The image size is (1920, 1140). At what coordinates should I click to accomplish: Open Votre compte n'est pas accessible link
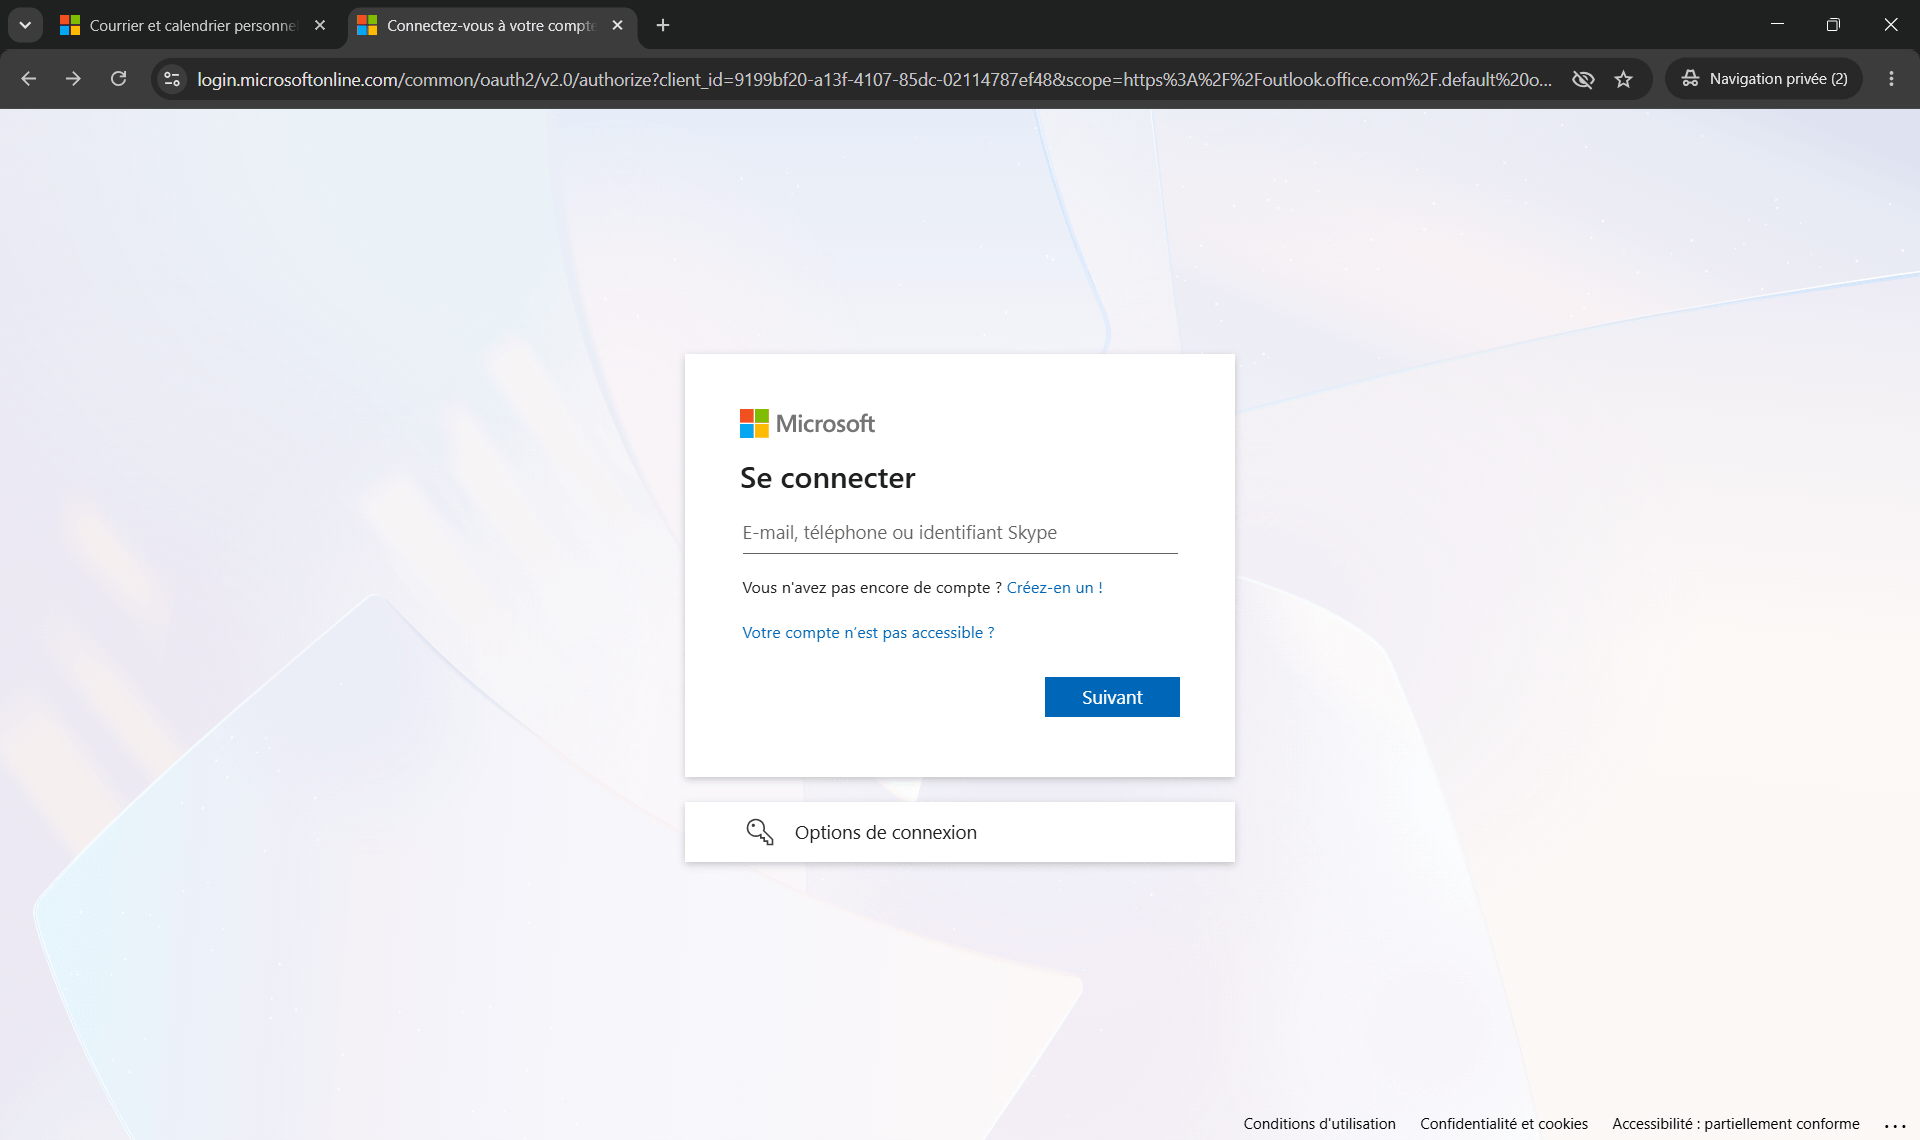(868, 632)
